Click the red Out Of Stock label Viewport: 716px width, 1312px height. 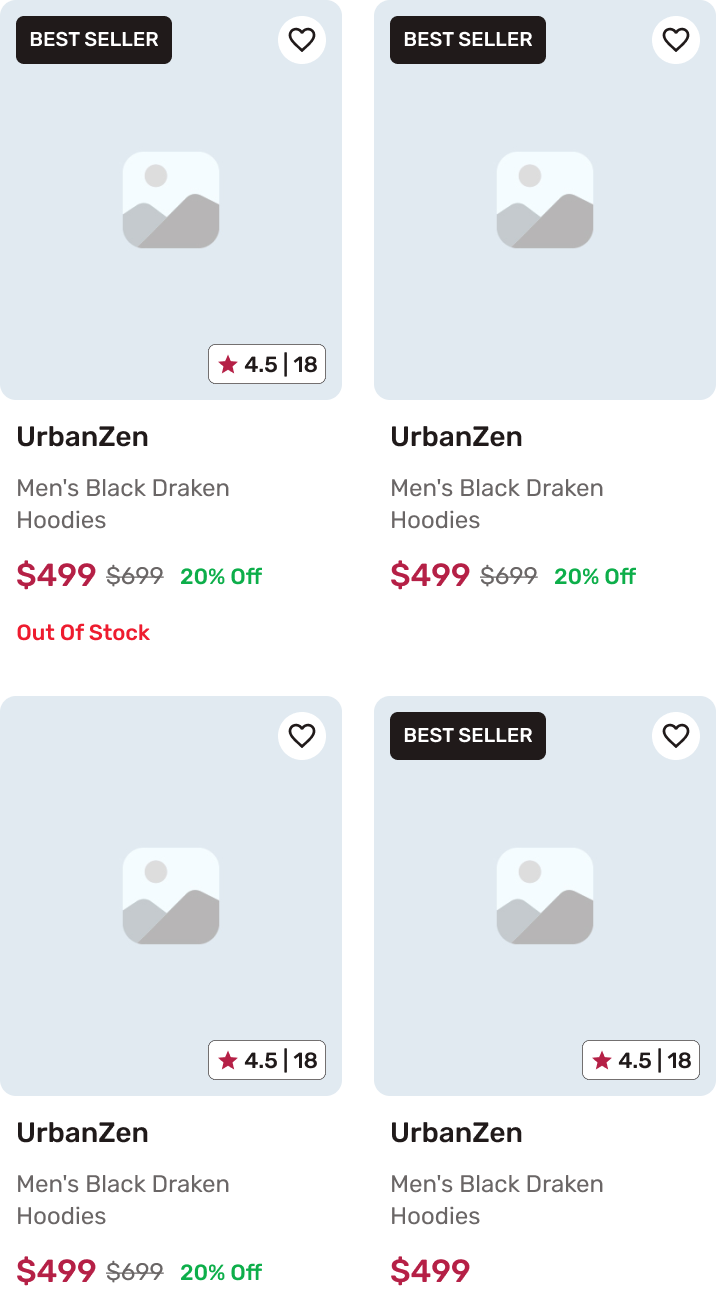(x=83, y=633)
